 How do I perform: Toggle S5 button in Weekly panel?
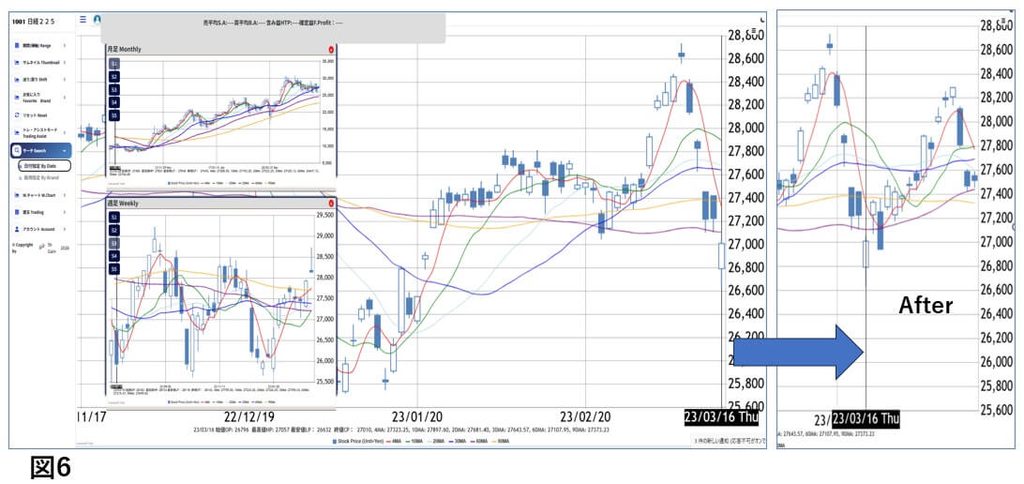(x=114, y=269)
